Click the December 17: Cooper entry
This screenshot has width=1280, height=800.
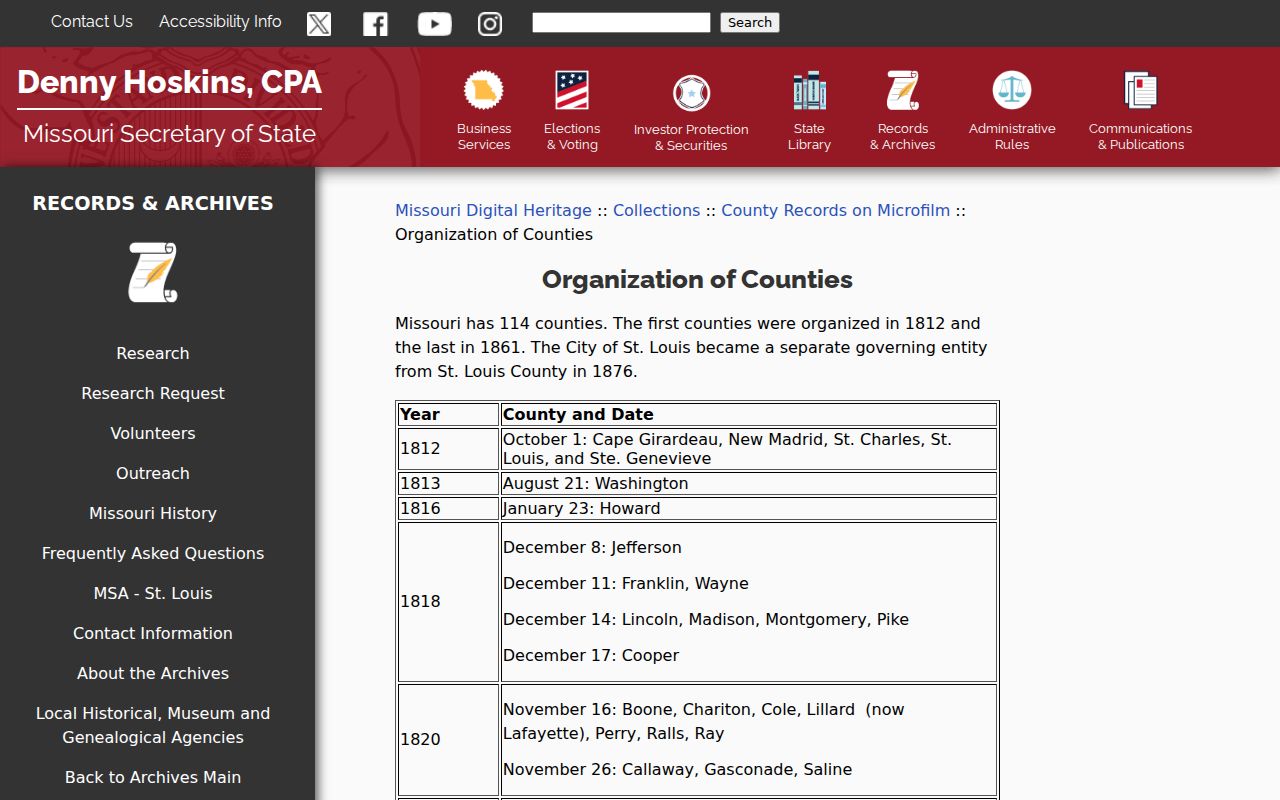[x=591, y=655]
